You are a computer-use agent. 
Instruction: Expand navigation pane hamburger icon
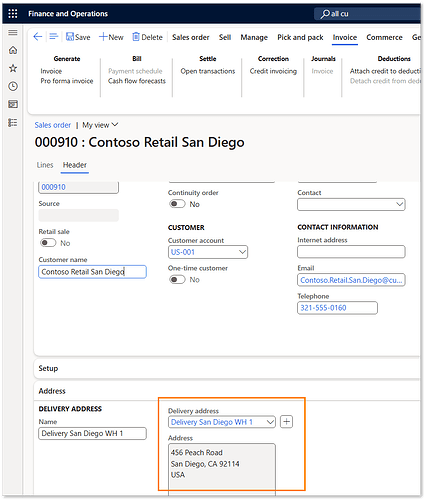(x=13, y=32)
